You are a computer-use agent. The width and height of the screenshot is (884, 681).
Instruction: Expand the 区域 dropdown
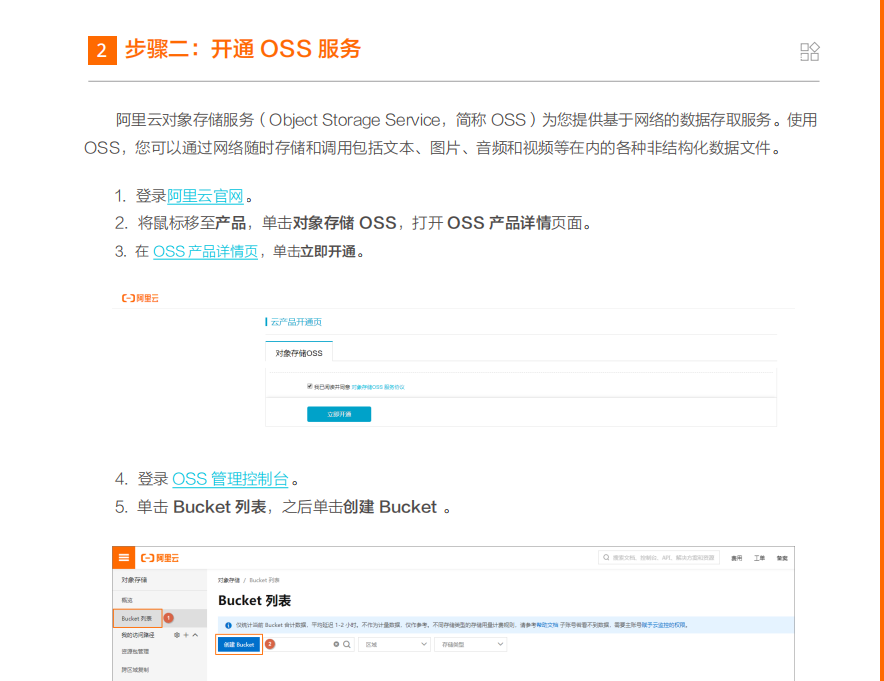(x=395, y=644)
